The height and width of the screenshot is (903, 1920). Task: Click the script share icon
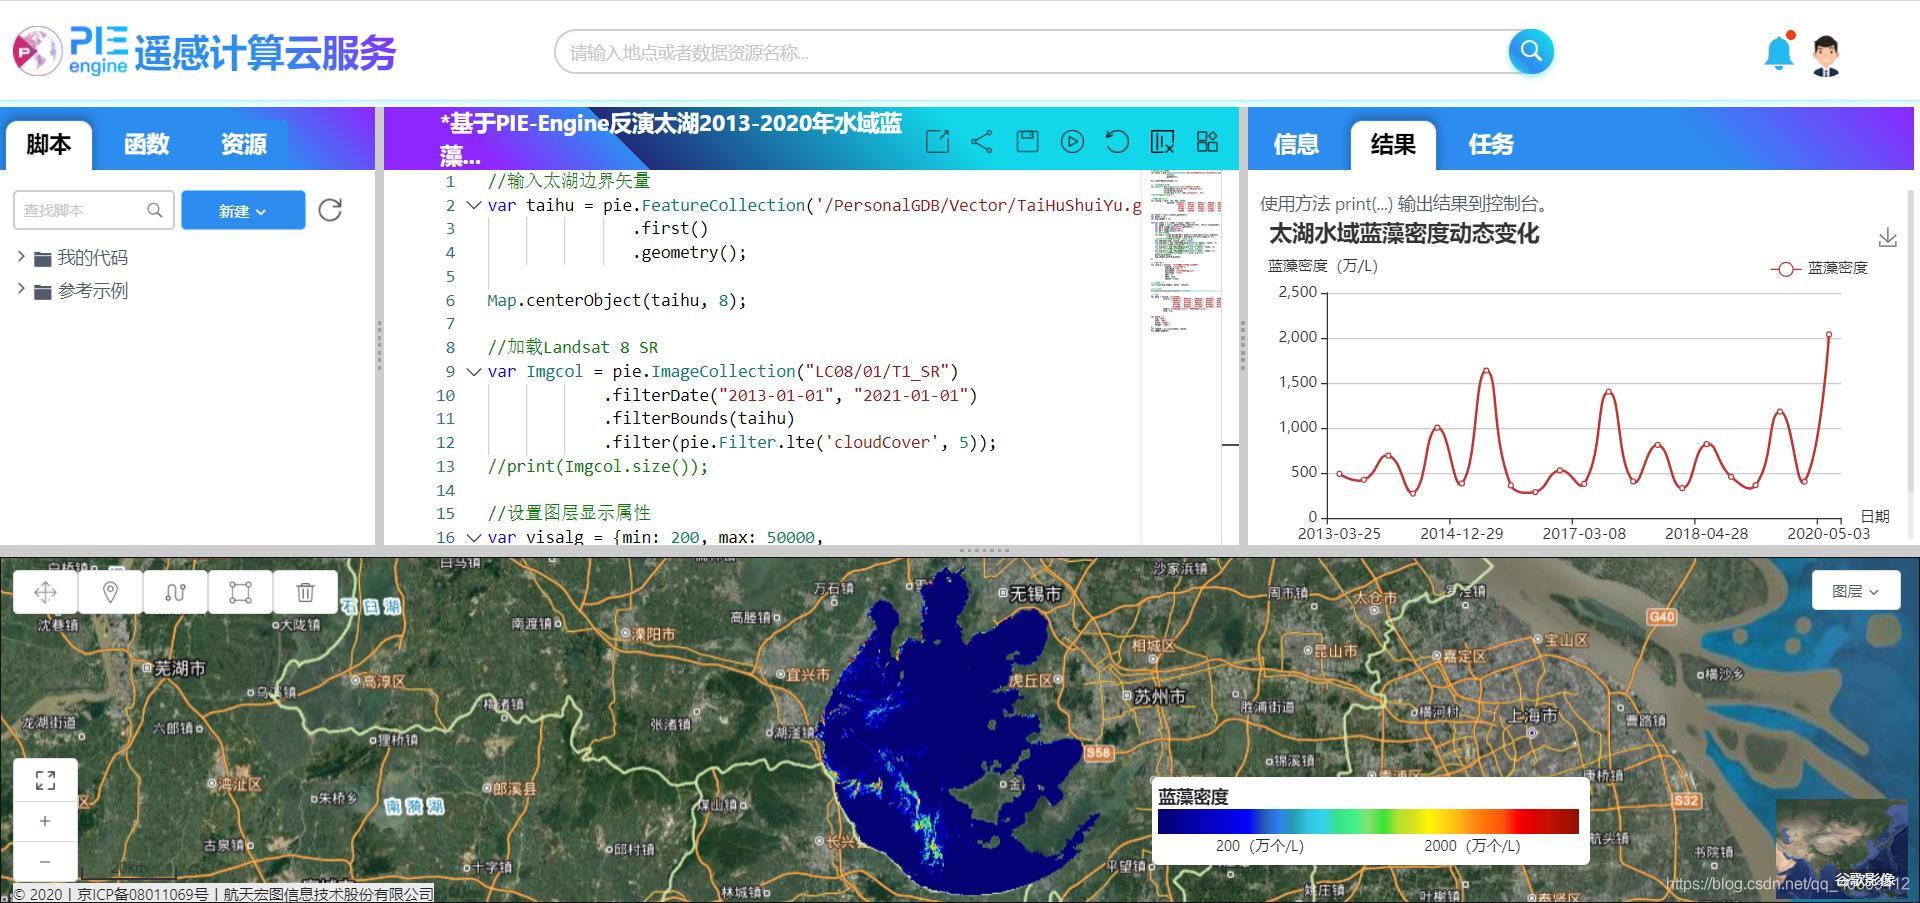point(982,142)
